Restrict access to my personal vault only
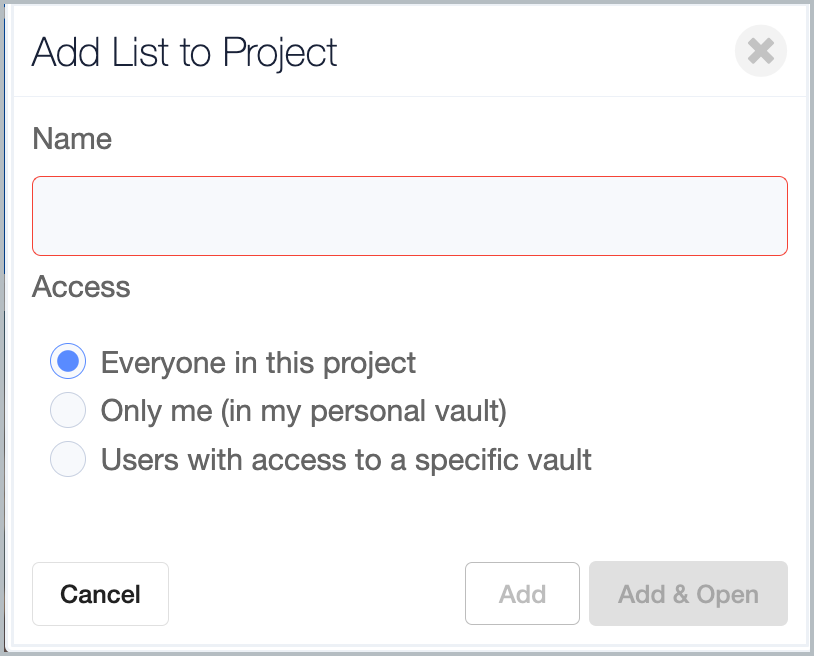The width and height of the screenshot is (814, 656). tap(68, 410)
